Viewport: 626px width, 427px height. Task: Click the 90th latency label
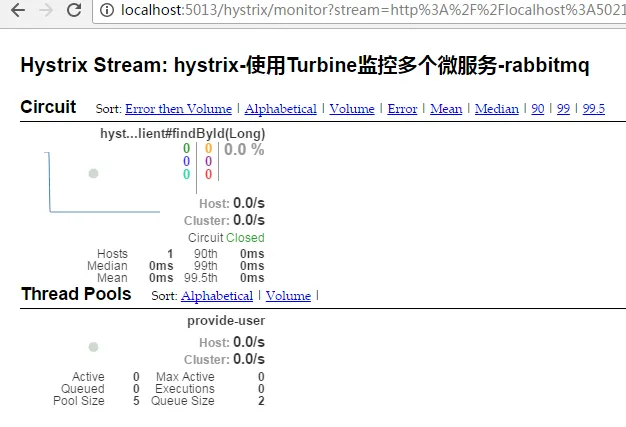[206, 254]
